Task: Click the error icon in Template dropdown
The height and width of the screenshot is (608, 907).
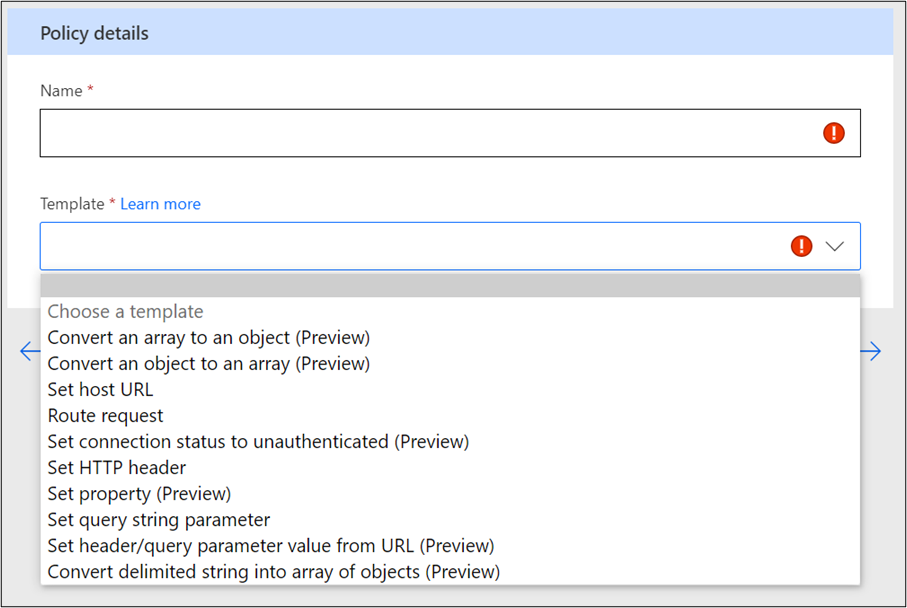Action: pos(801,246)
